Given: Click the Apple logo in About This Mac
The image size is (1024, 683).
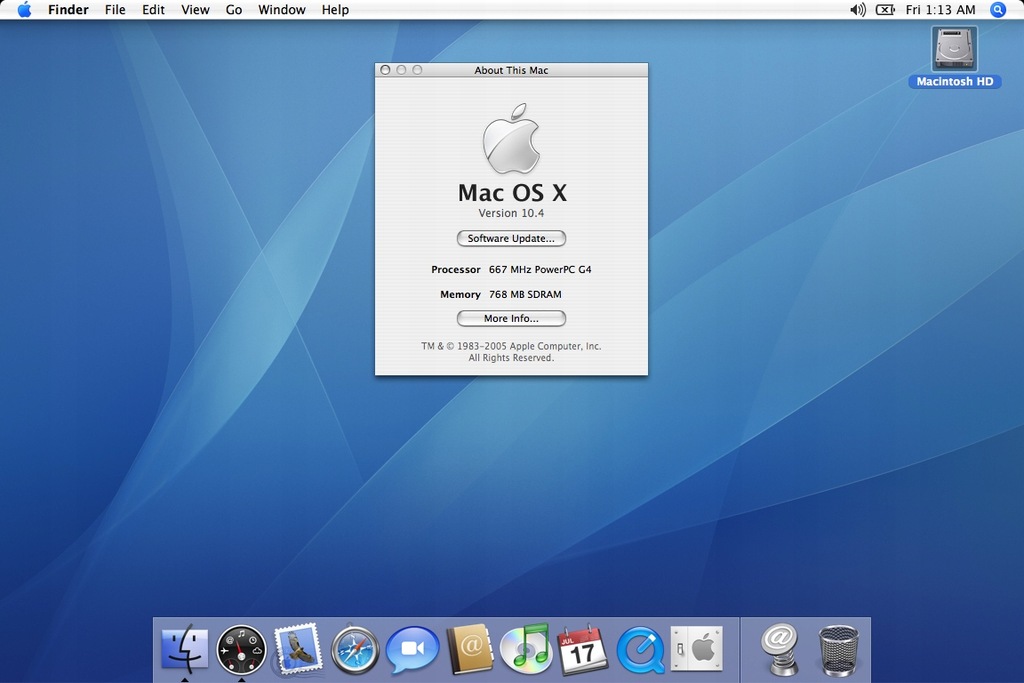Looking at the screenshot, I should 511,138.
